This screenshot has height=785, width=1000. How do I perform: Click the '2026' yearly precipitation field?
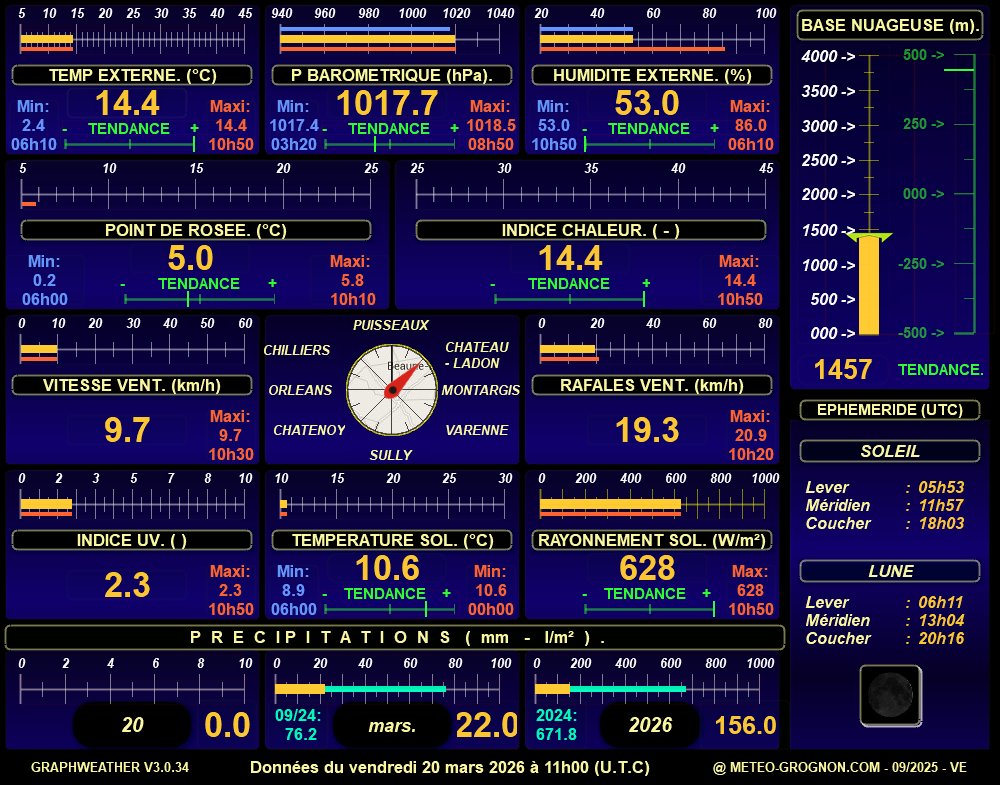652,725
